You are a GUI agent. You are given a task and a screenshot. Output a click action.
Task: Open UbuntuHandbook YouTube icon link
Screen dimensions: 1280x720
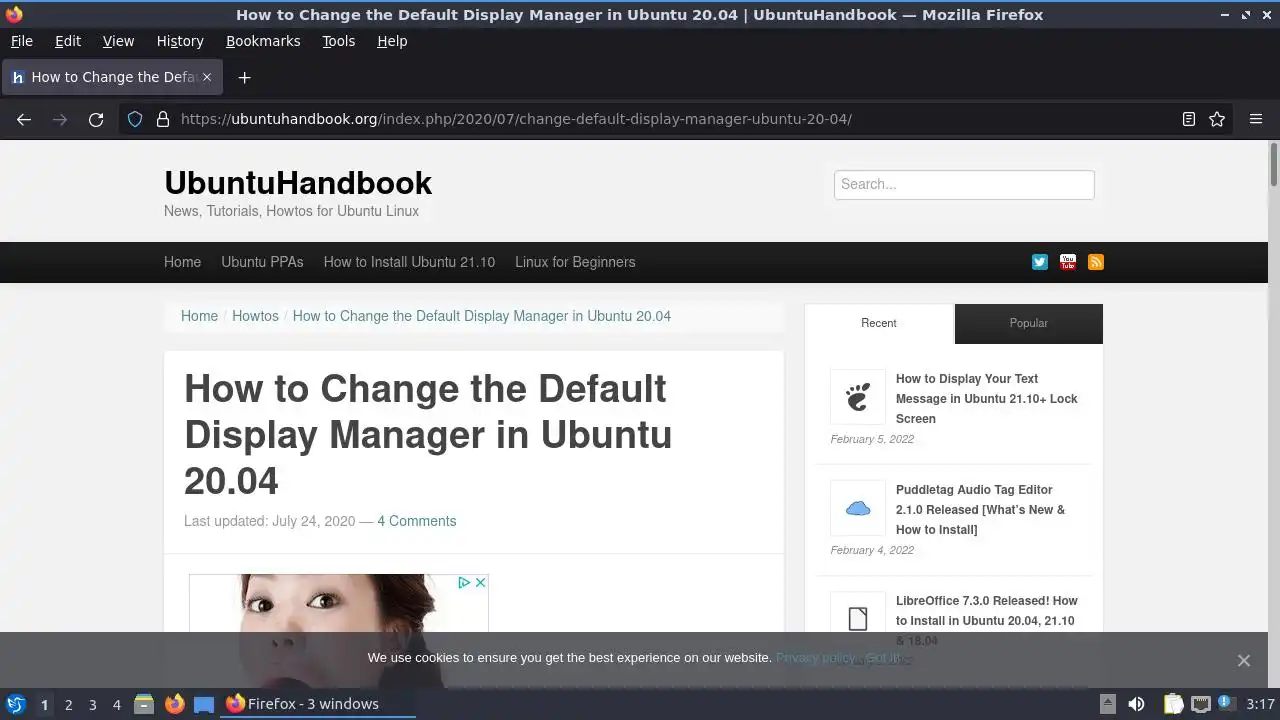[1068, 262]
